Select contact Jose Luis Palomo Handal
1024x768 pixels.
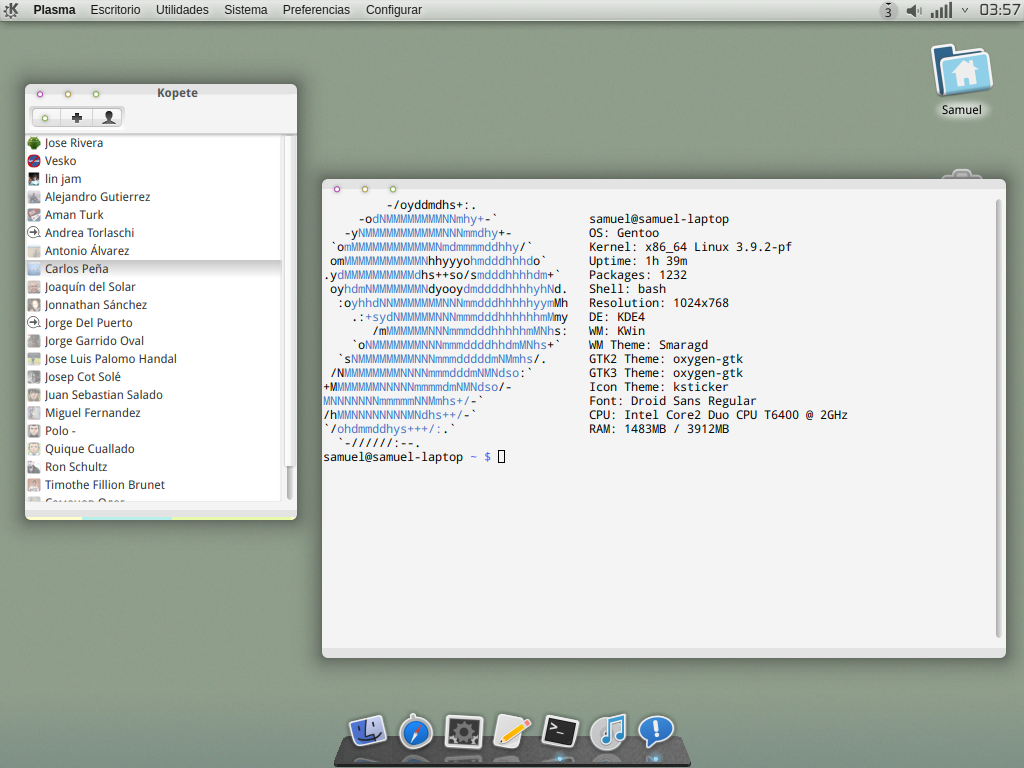coord(153,359)
